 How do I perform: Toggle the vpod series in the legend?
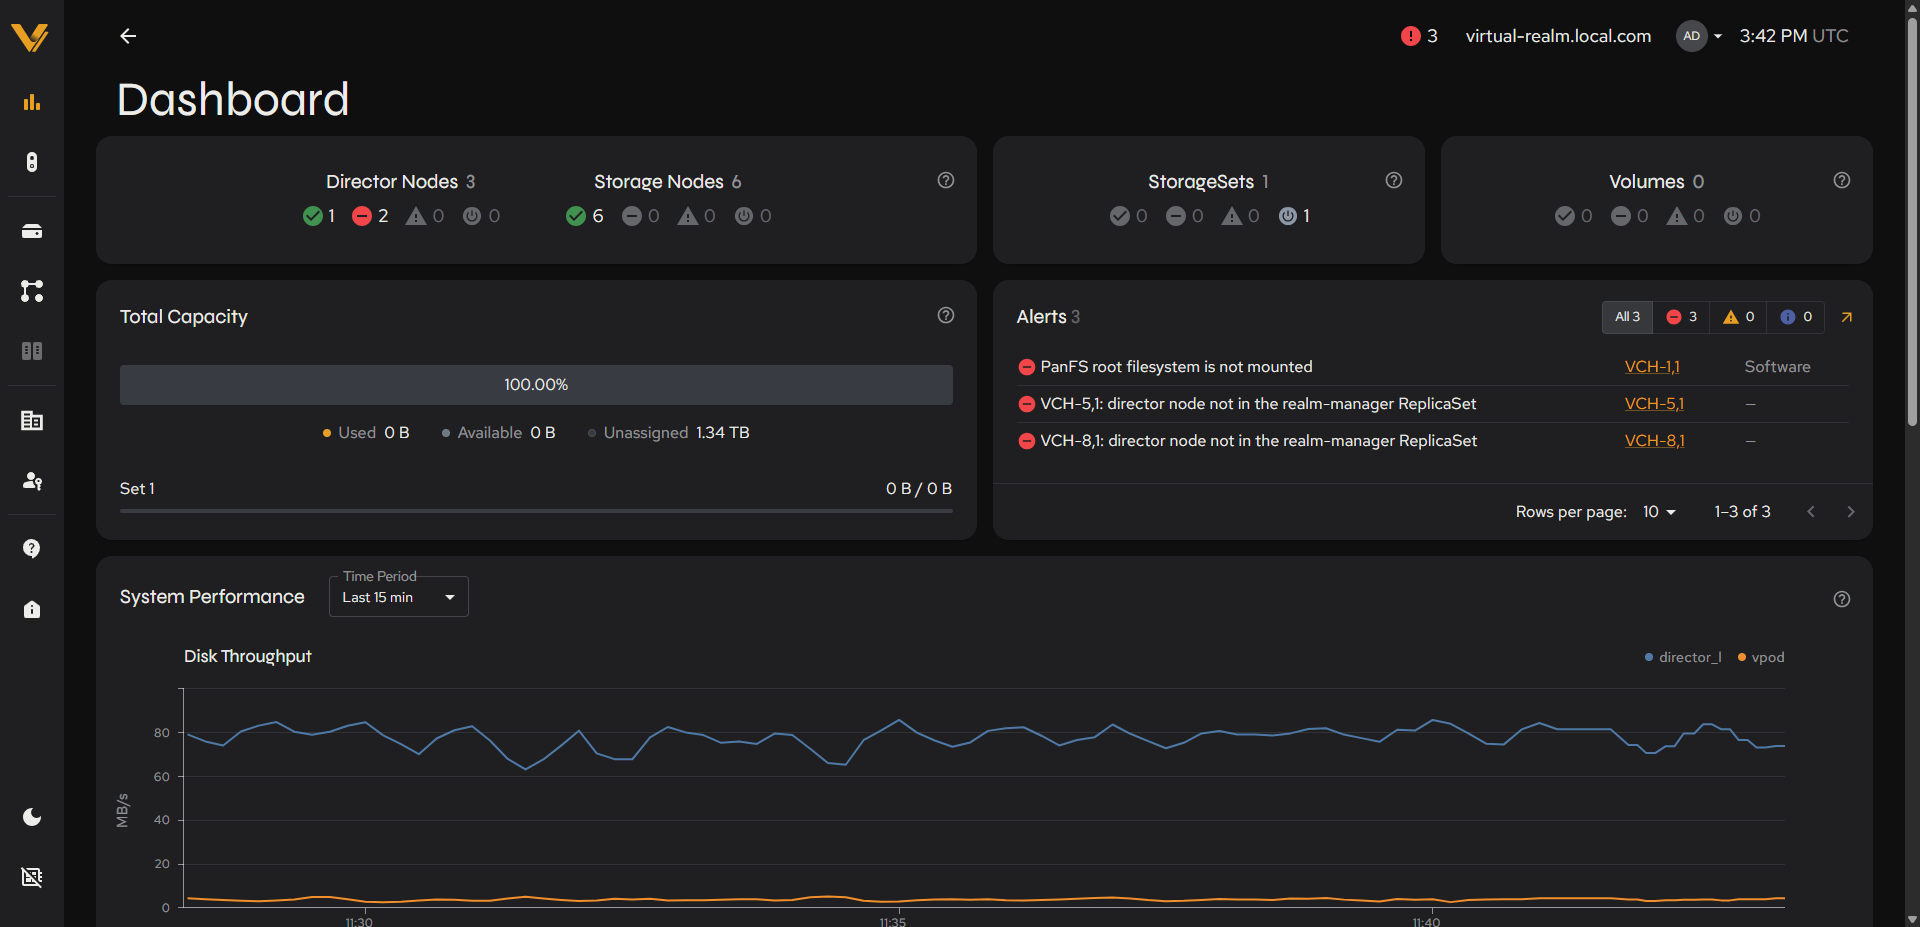1761,657
